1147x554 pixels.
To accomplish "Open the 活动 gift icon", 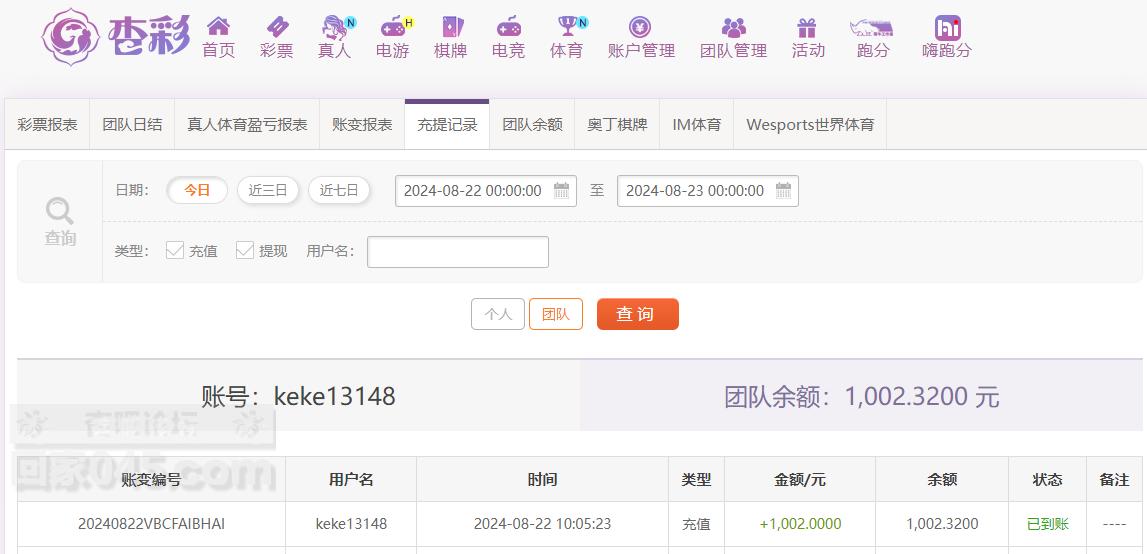I will [806, 28].
